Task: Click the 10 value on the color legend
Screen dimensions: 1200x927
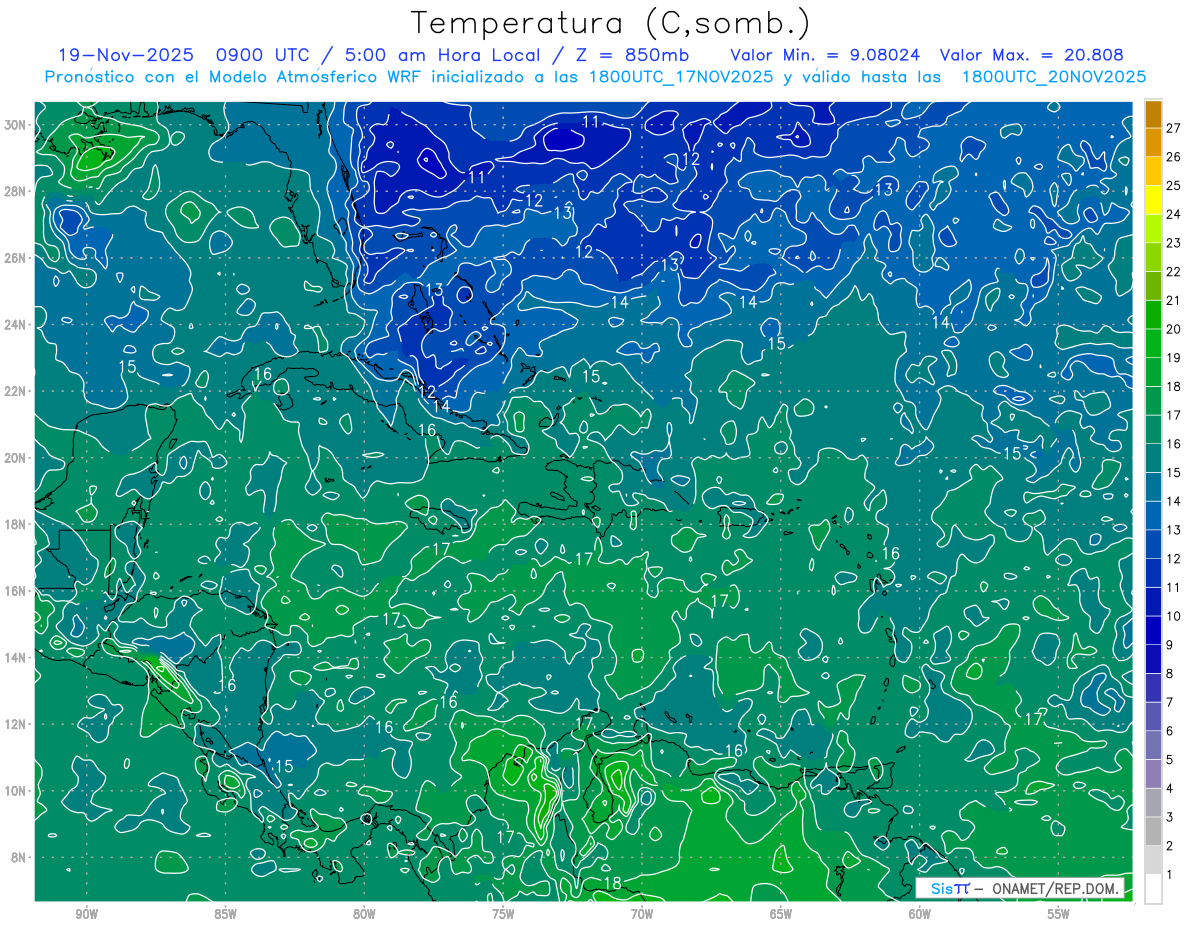Action: (1174, 616)
